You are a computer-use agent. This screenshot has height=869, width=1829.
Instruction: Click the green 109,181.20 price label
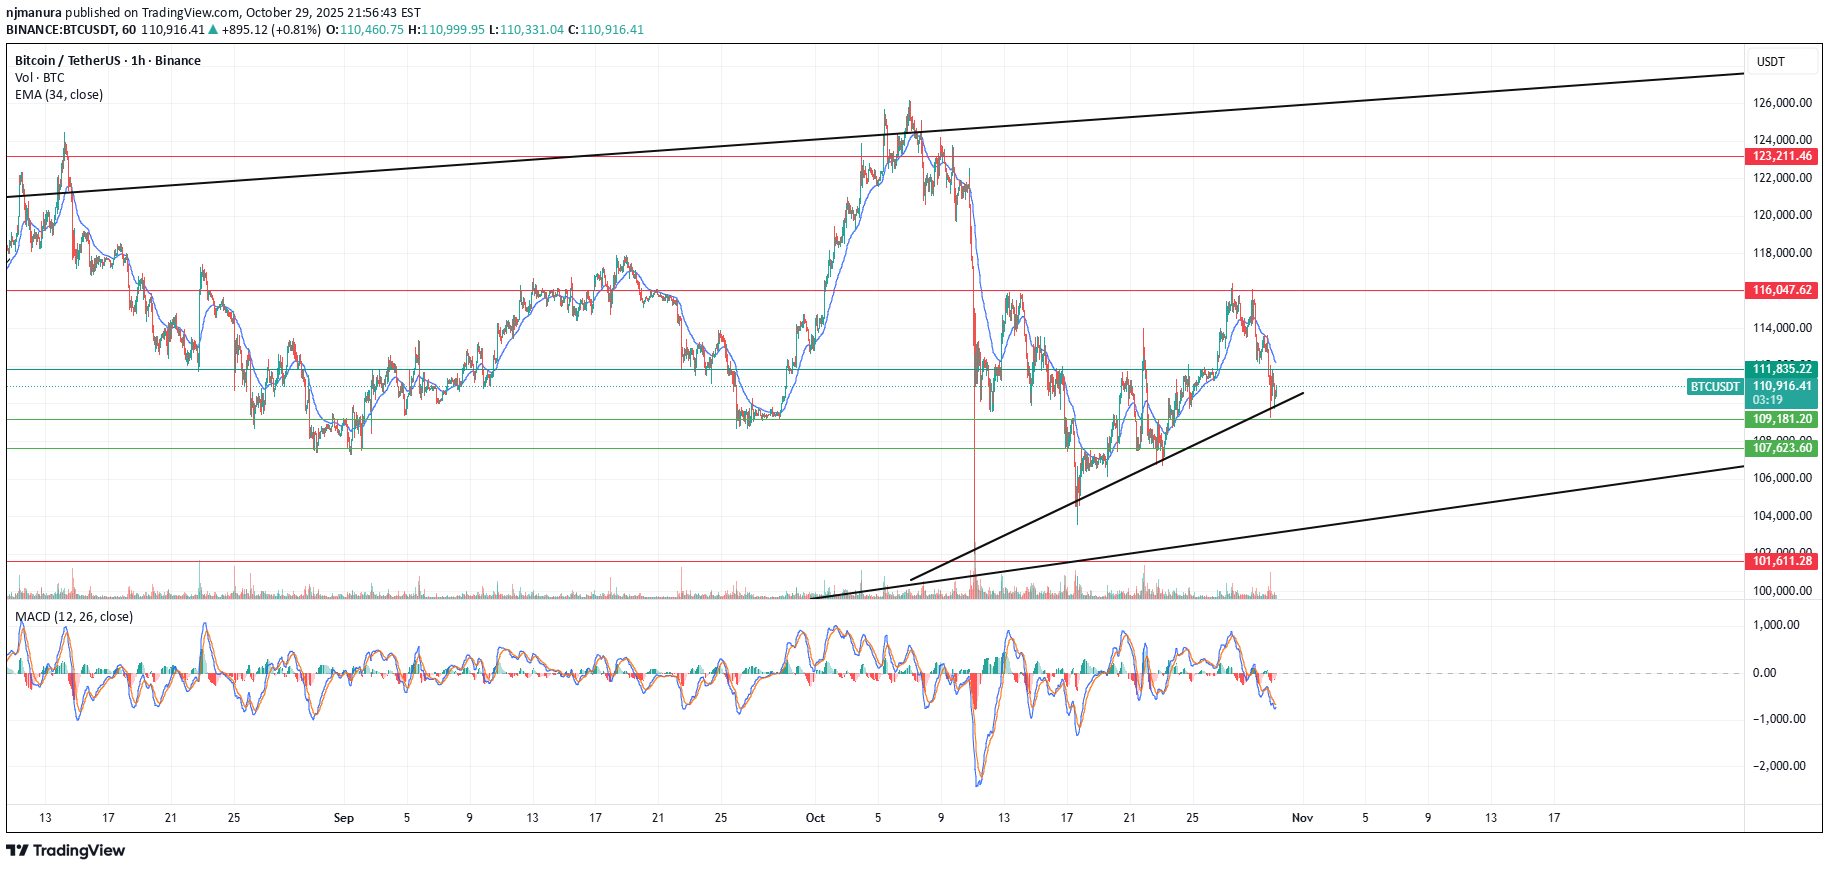[x=1782, y=419]
